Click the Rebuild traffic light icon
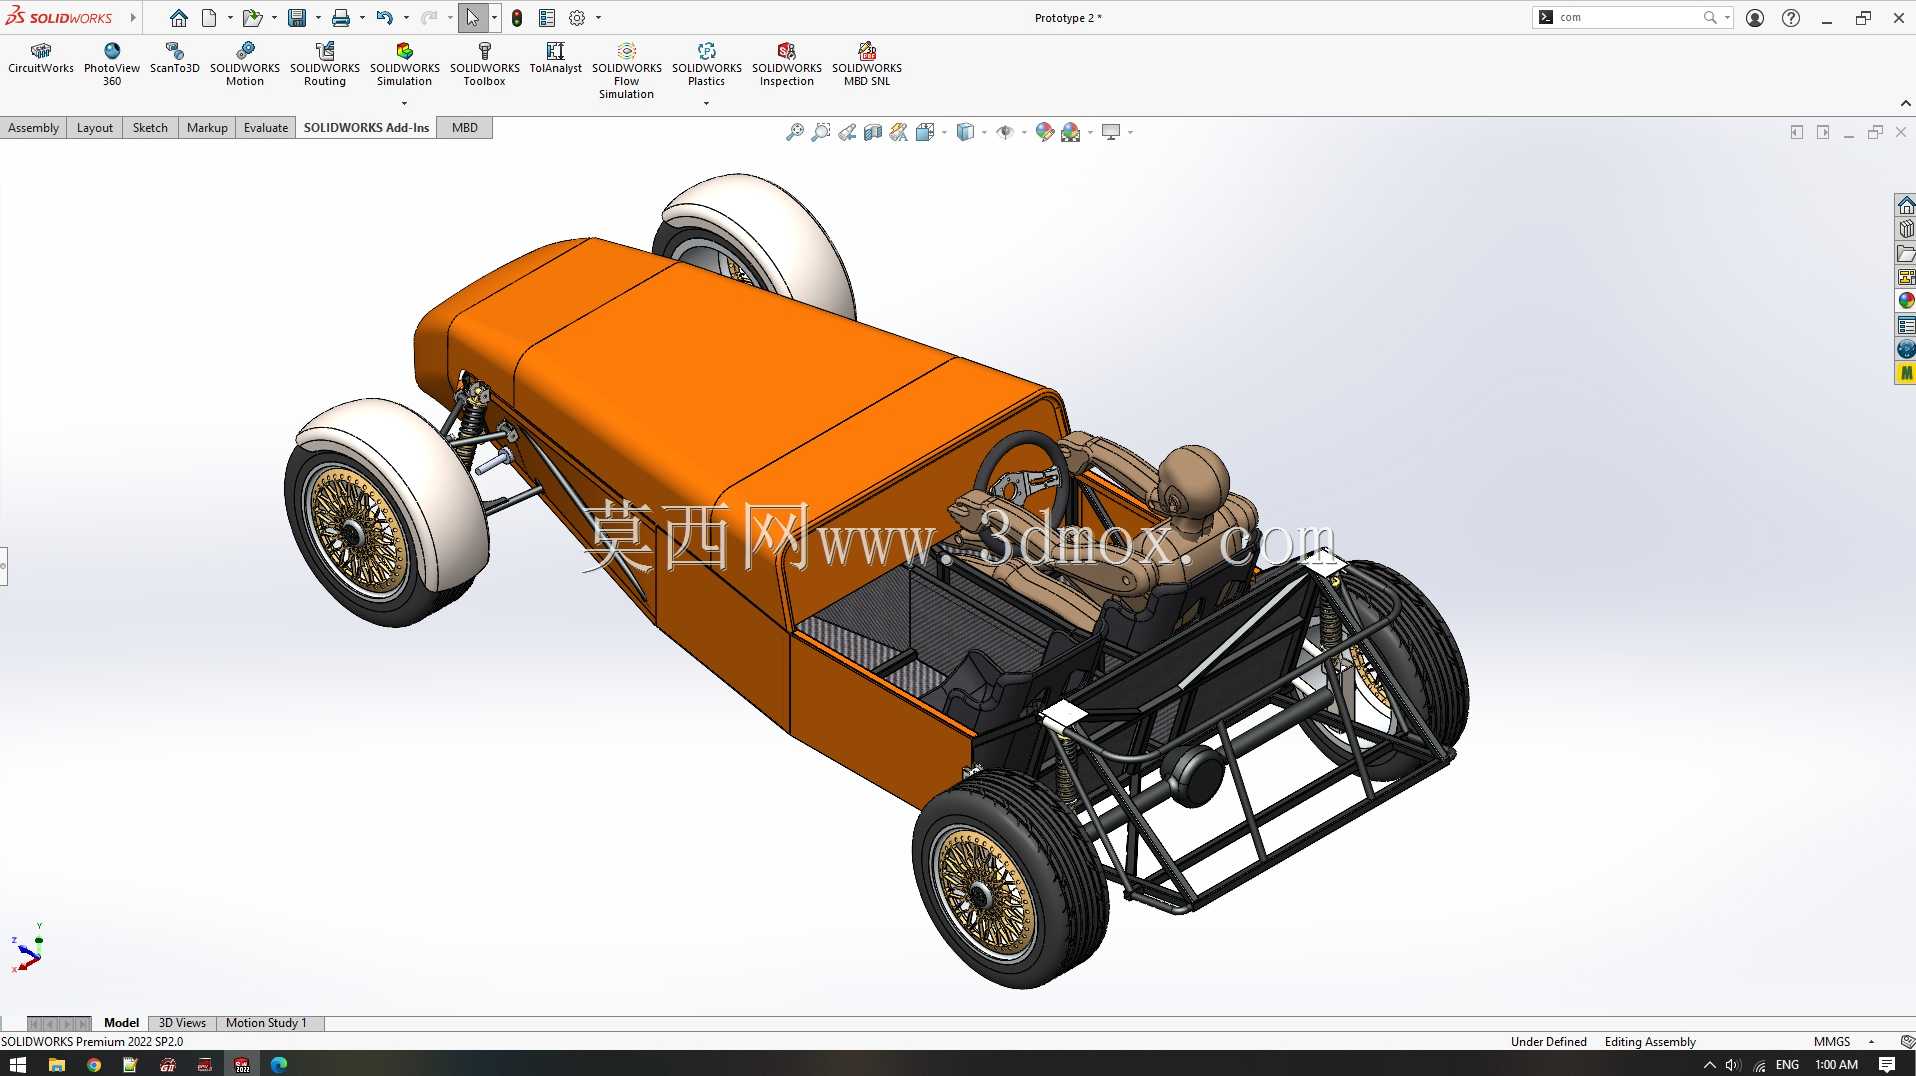Screen dimensions: 1916x1076 click(517, 18)
